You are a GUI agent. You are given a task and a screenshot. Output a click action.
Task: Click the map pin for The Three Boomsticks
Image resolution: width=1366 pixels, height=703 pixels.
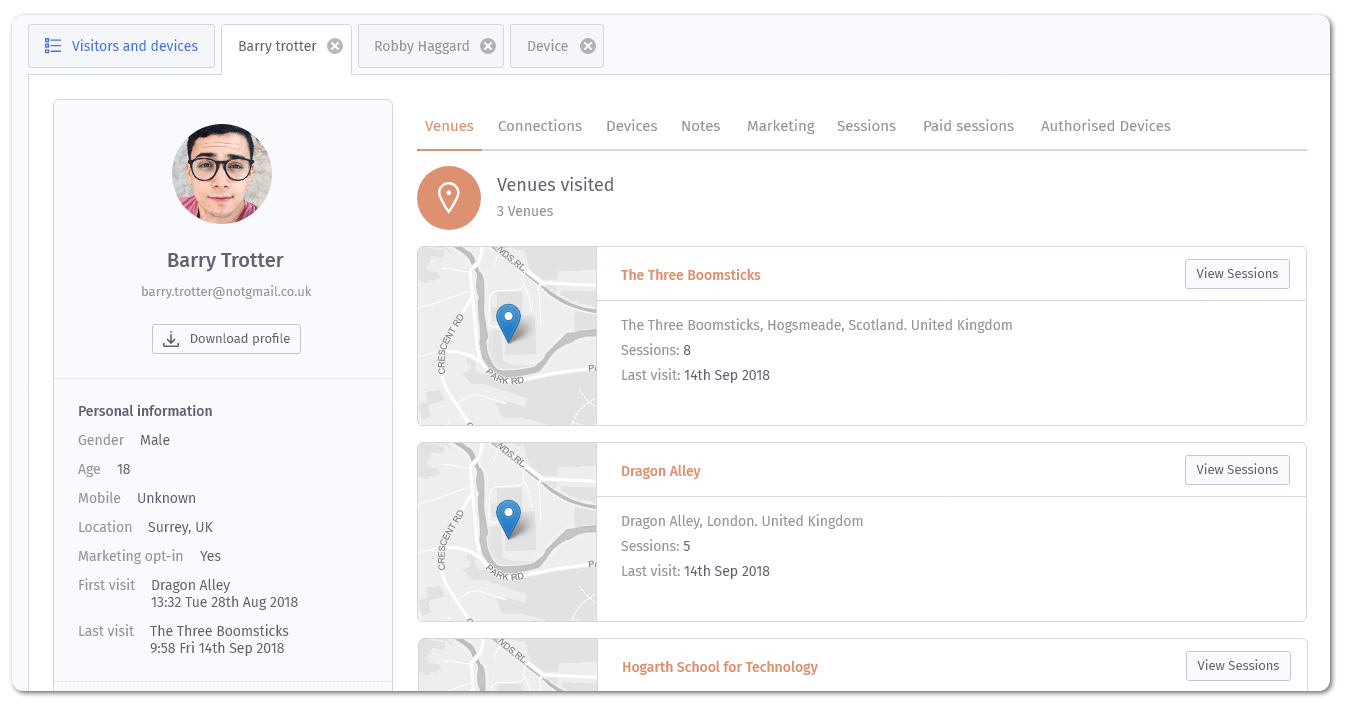pyautogui.click(x=509, y=322)
